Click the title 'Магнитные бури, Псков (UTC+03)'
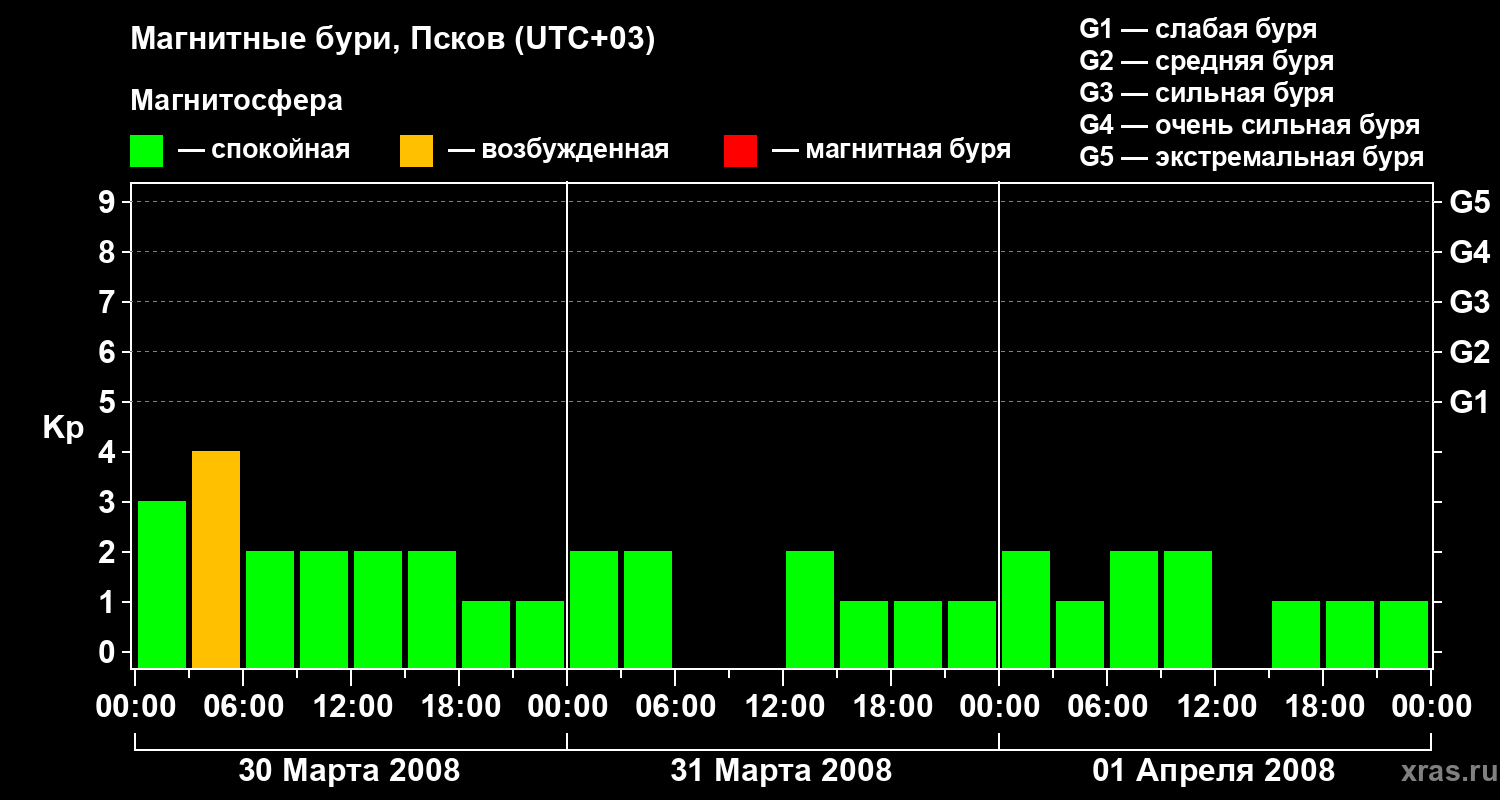Screen dimensions: 1500x800 click(393, 40)
